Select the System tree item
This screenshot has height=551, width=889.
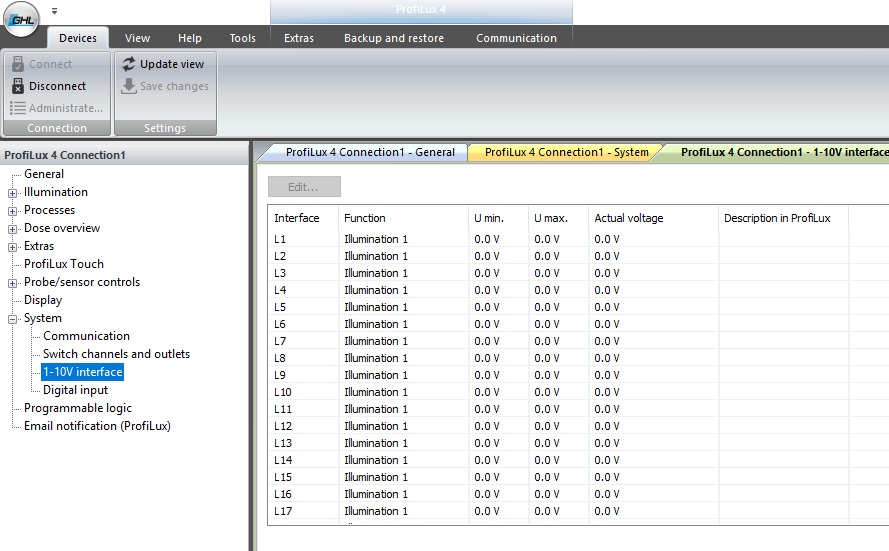coord(43,318)
